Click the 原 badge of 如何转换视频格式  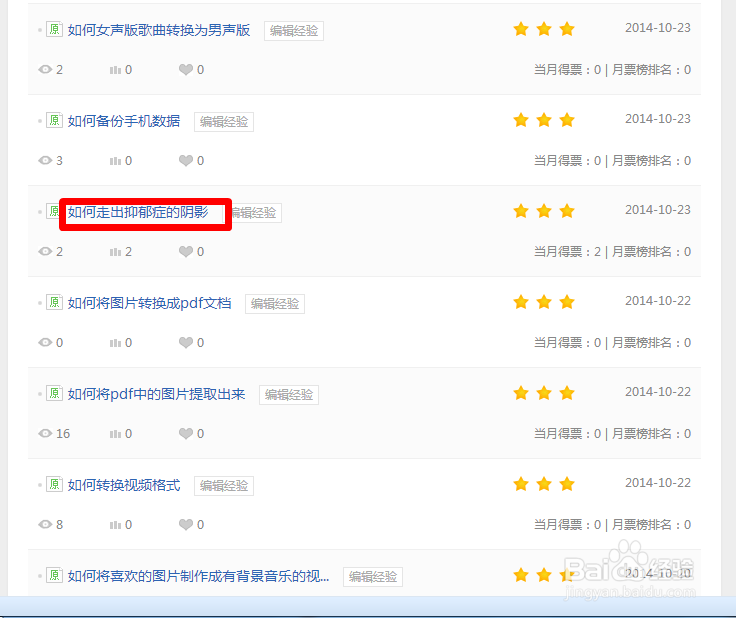coord(54,485)
